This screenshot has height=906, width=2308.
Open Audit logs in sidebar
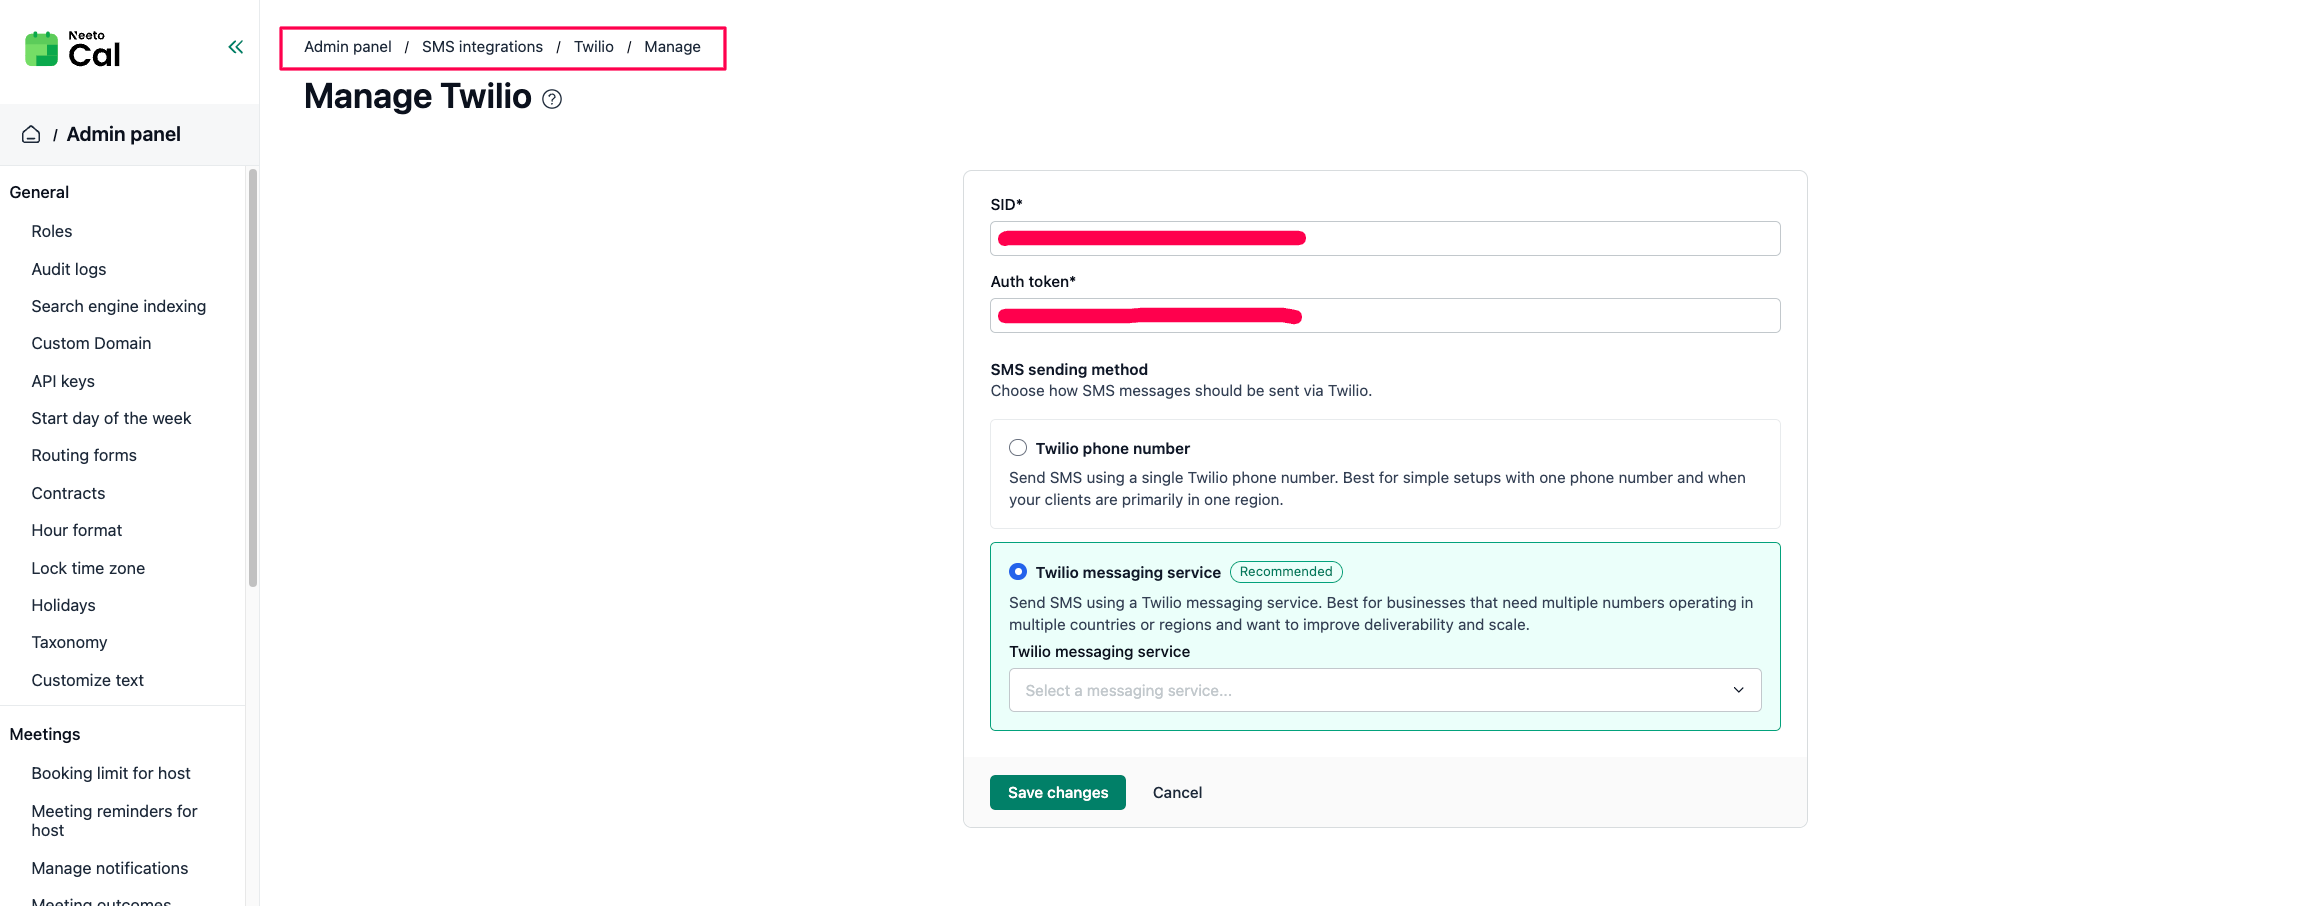coord(69,269)
